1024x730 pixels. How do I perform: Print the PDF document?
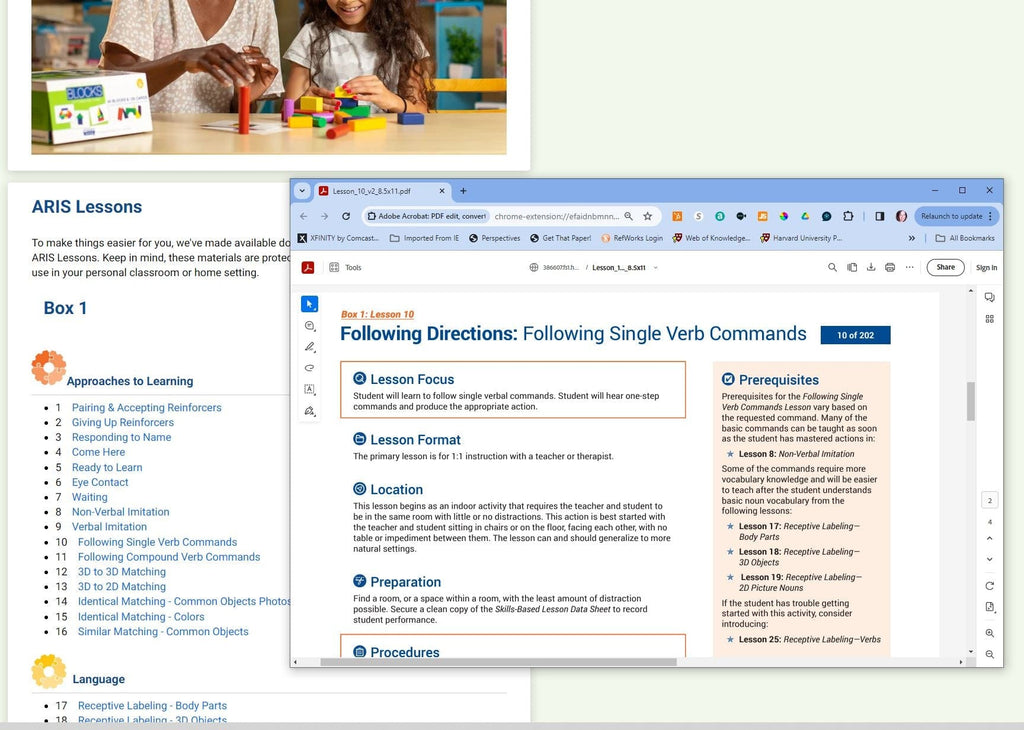click(x=889, y=267)
